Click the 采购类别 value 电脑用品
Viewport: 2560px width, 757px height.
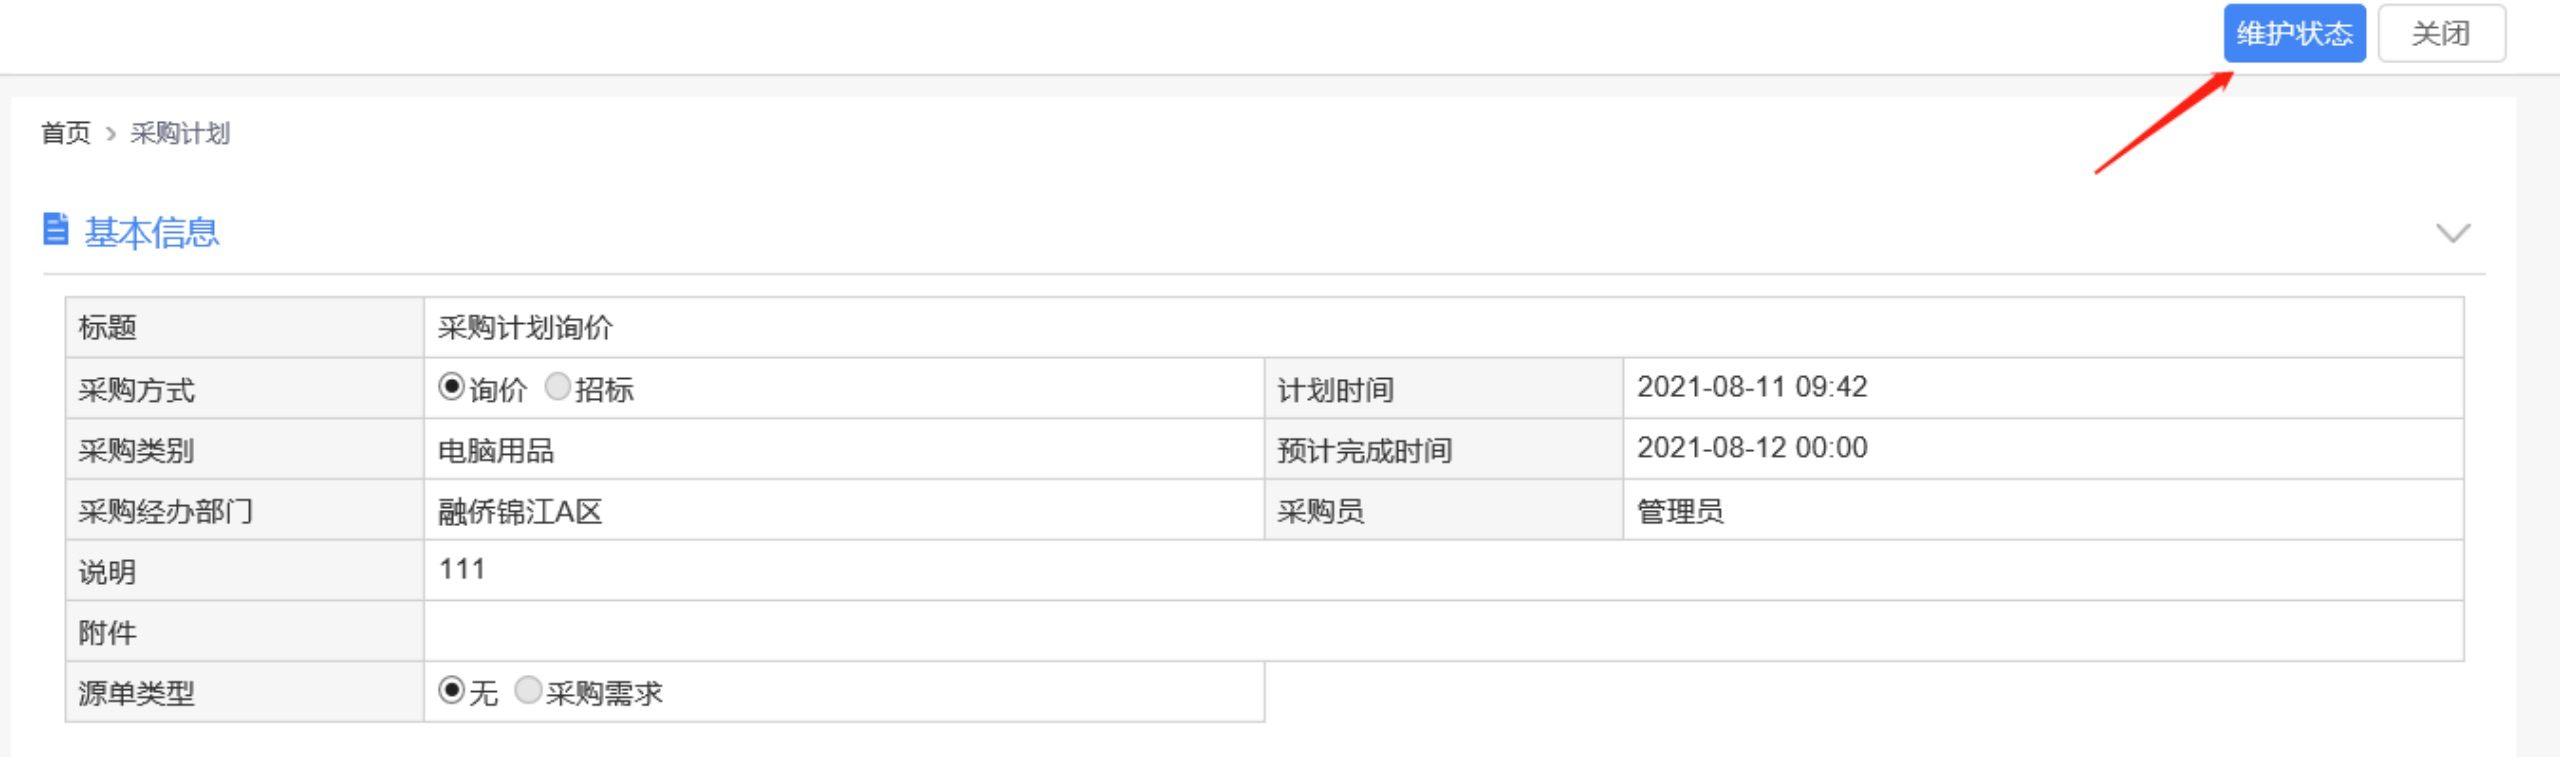coord(496,450)
